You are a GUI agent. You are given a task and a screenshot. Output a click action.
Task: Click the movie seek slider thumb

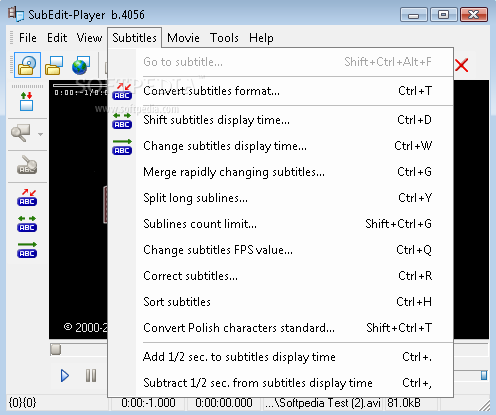(x=56, y=349)
